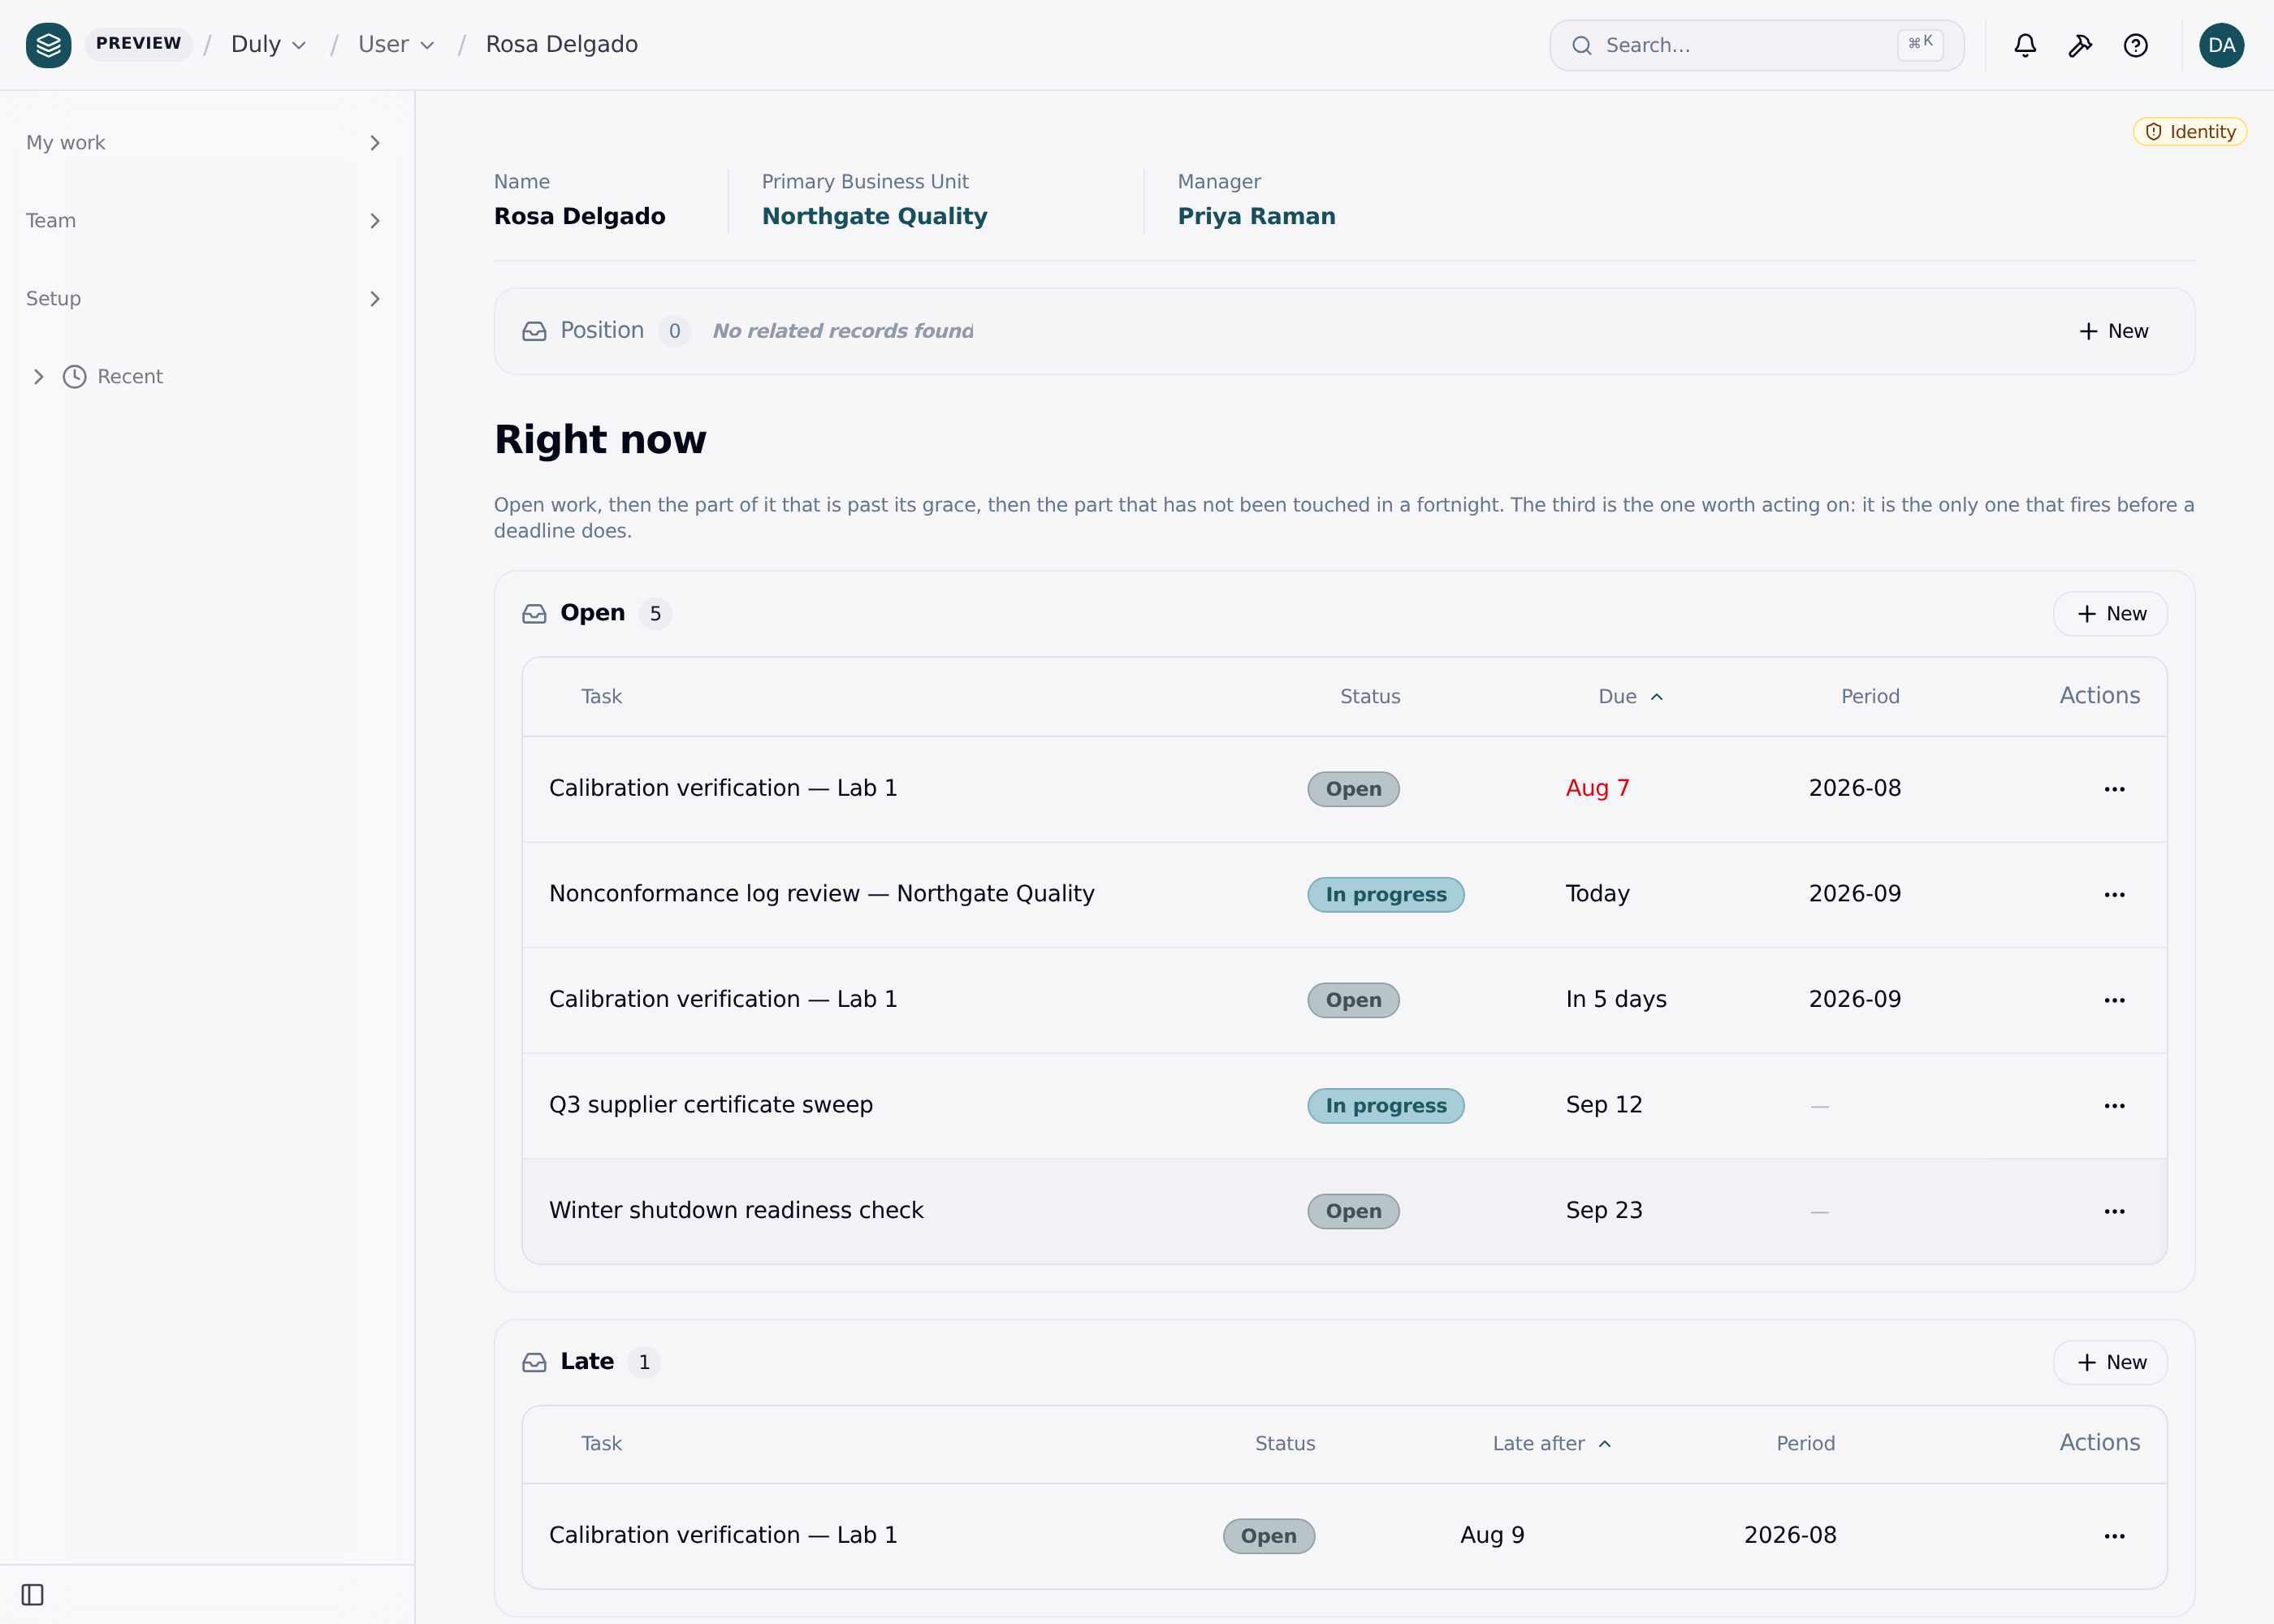Open the User breadcrumb dropdown
2274x1624 pixels.
pos(396,45)
